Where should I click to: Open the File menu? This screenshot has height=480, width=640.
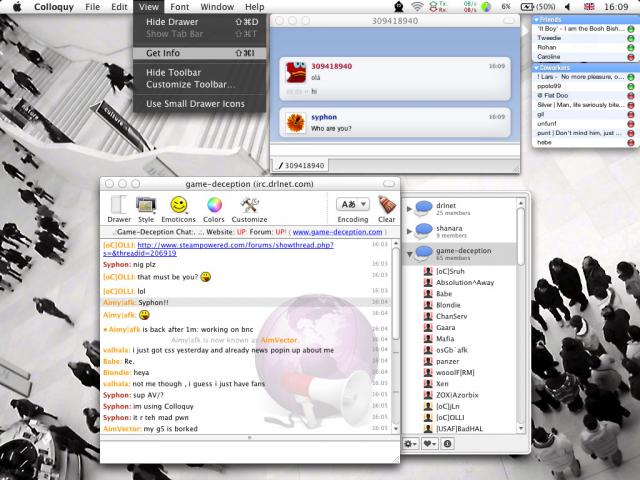92,7
